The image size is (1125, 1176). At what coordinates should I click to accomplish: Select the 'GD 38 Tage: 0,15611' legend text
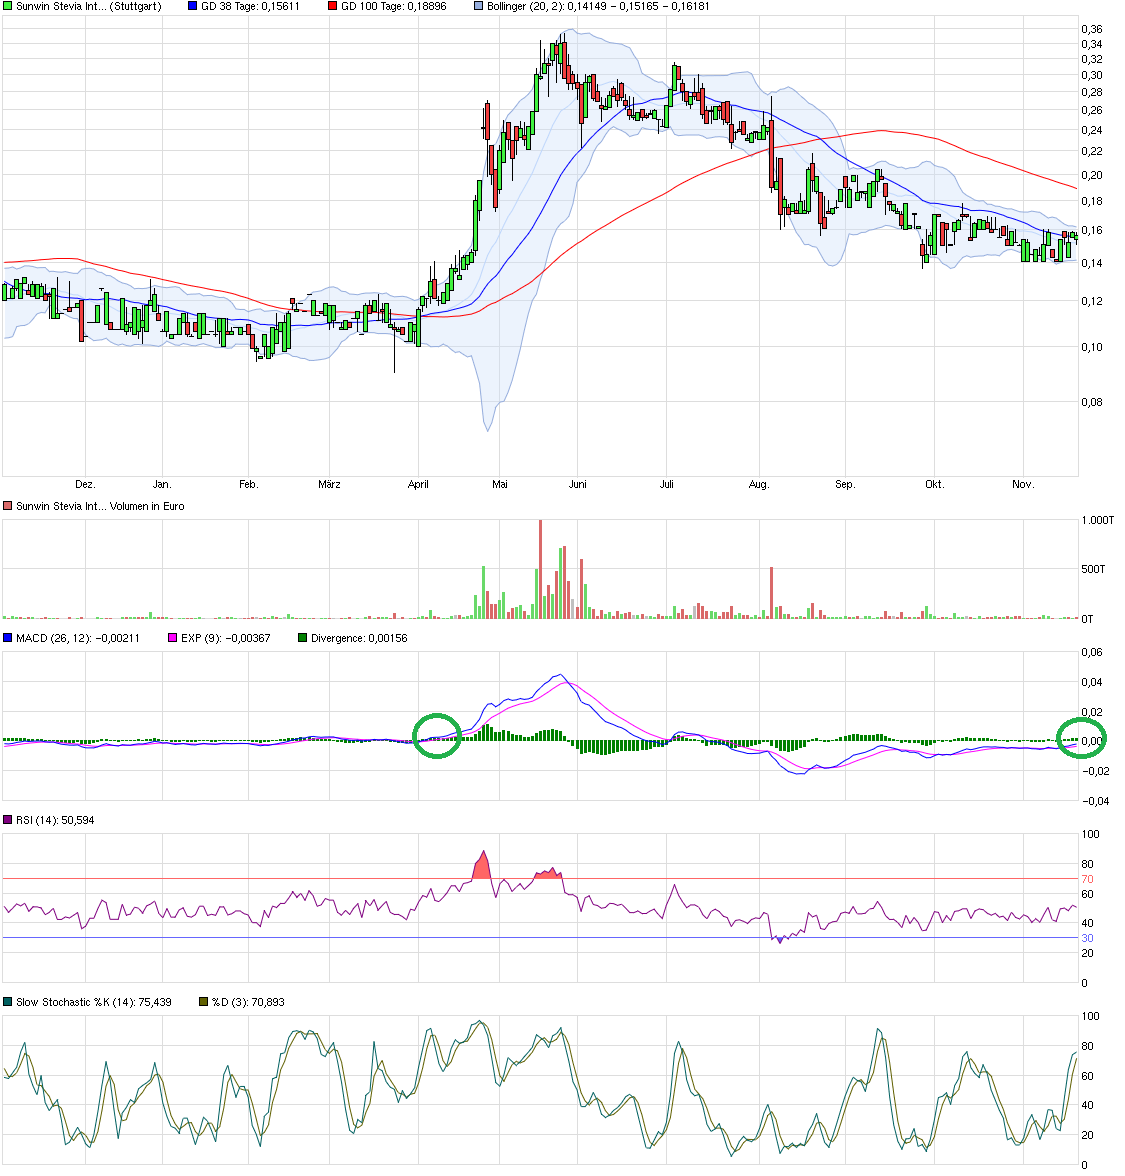(250, 6)
